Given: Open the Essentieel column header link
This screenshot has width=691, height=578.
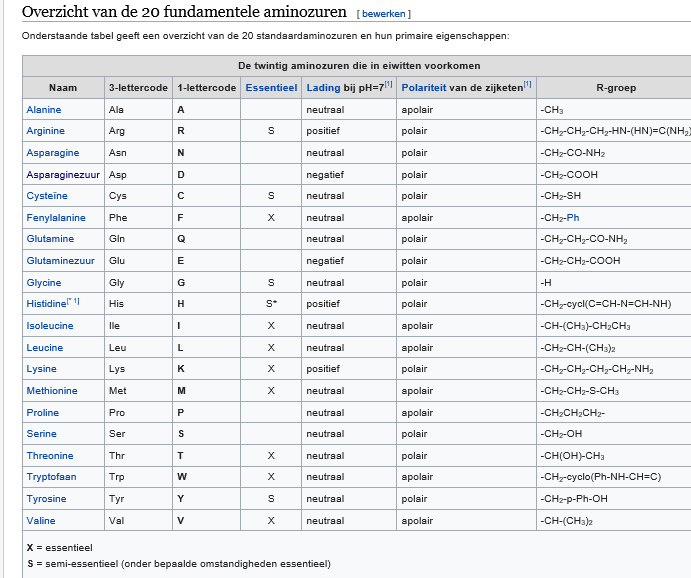Looking at the screenshot, I should [x=271, y=88].
